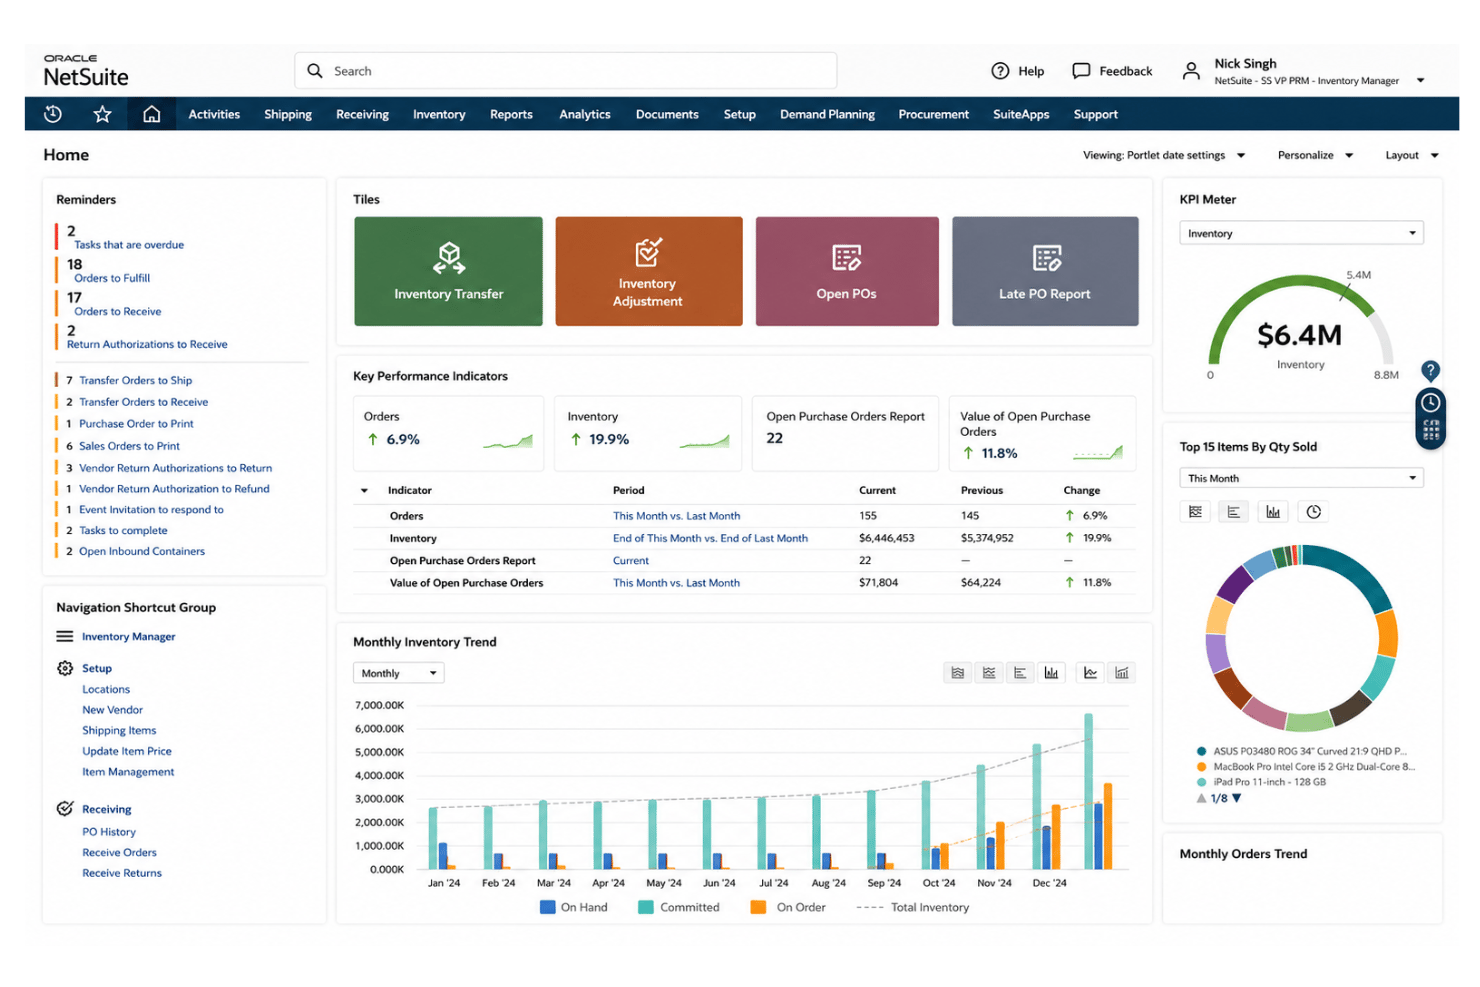Viewport: 1480px width, 987px height.
Task: Click the Orders KPI card
Action: pos(448,433)
